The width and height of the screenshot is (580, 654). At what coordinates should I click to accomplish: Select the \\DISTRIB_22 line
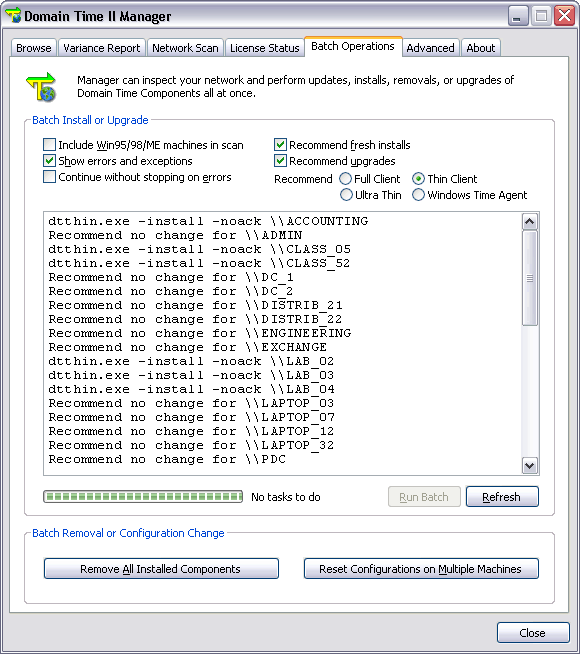(196, 319)
